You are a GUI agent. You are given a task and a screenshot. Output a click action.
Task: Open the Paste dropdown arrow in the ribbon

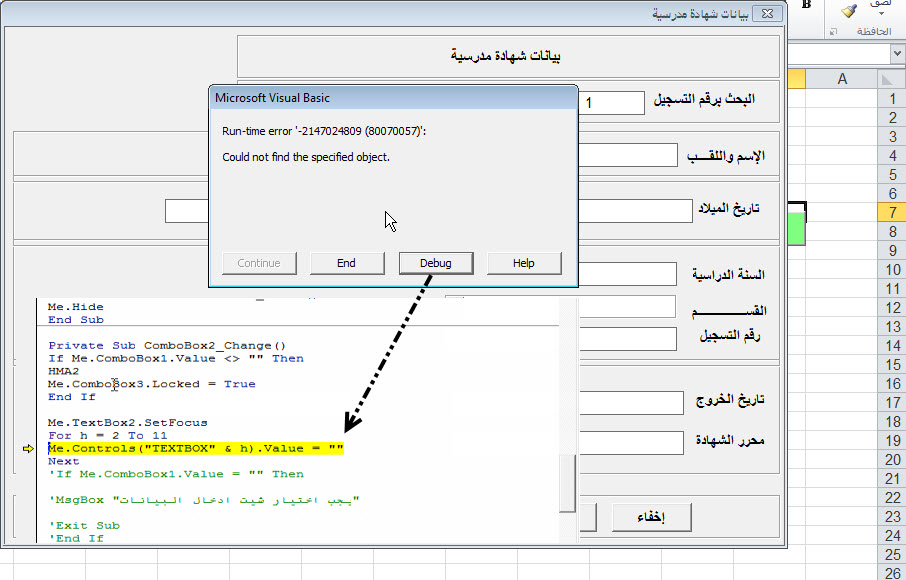click(881, 14)
